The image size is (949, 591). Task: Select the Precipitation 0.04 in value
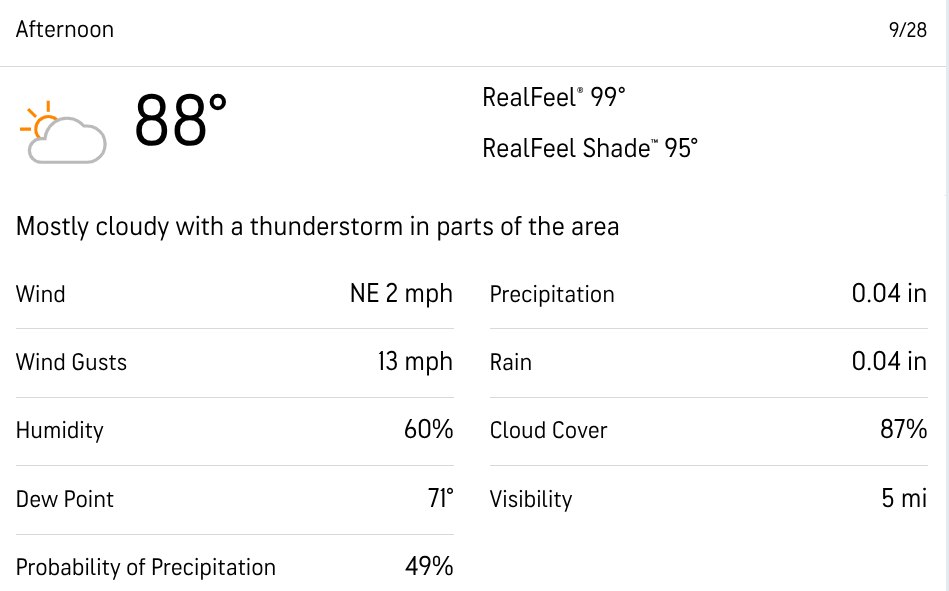pyautogui.click(x=889, y=294)
